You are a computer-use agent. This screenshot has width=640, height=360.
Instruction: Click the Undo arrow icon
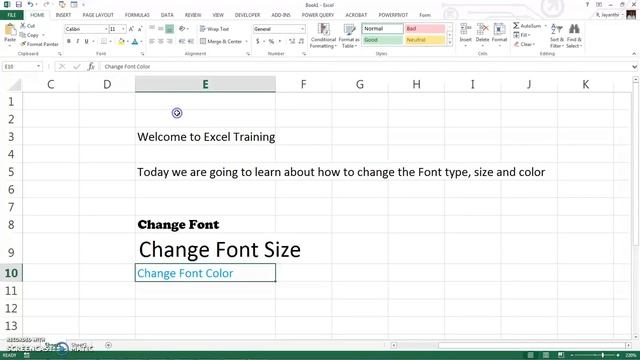31,4
